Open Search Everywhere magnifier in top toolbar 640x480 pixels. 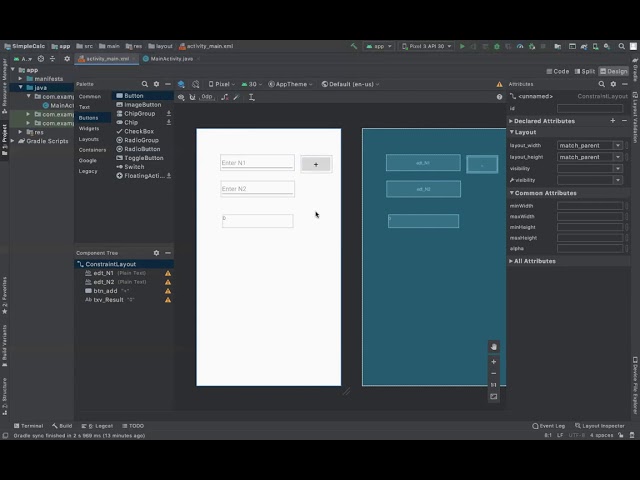click(x=622, y=47)
